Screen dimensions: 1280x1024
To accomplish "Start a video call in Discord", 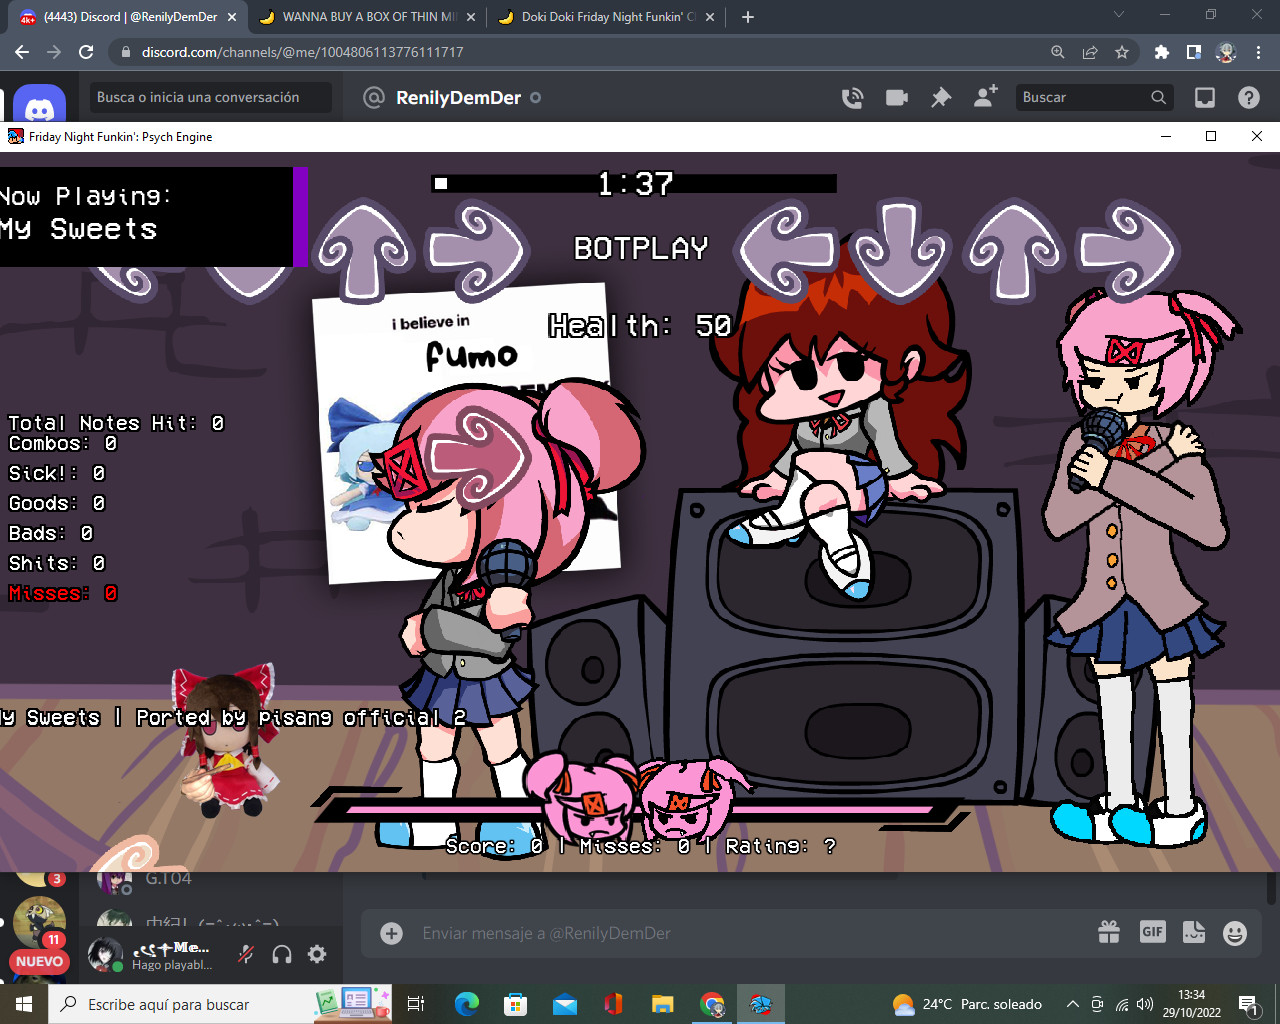I will (x=896, y=97).
